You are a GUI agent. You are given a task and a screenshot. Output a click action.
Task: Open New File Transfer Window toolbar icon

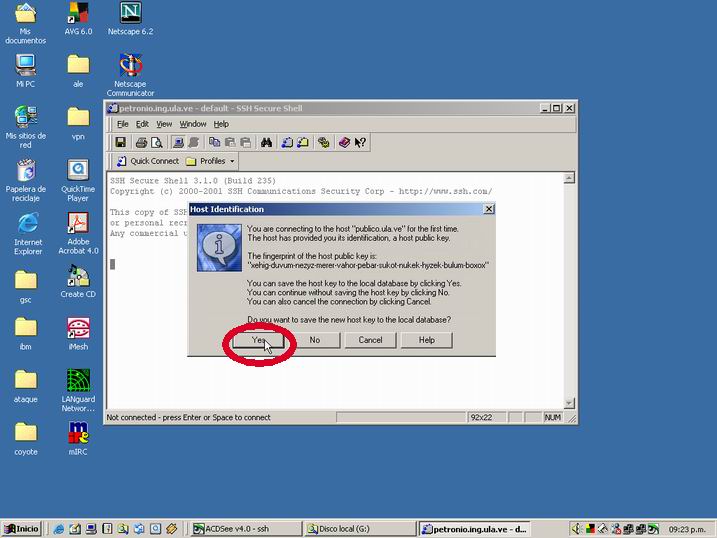[x=303, y=143]
